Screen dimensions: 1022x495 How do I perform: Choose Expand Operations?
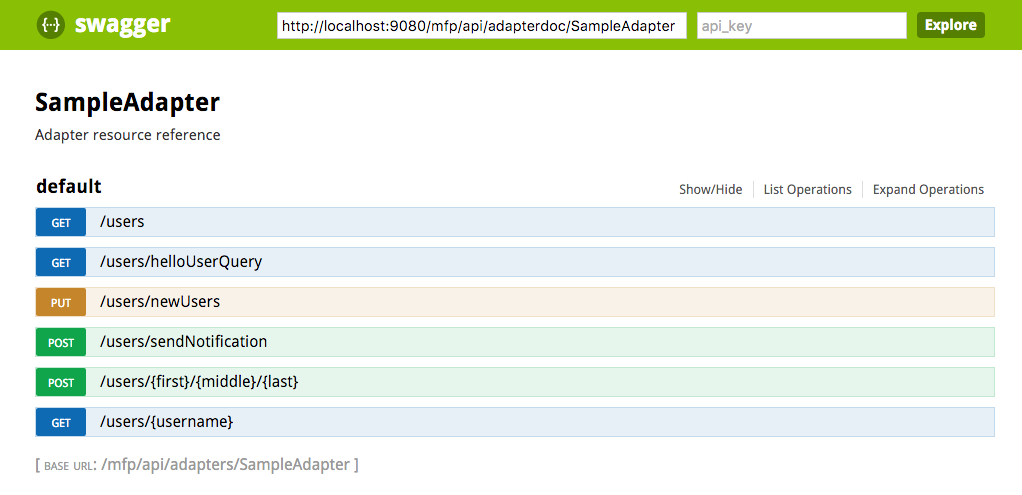click(x=928, y=190)
